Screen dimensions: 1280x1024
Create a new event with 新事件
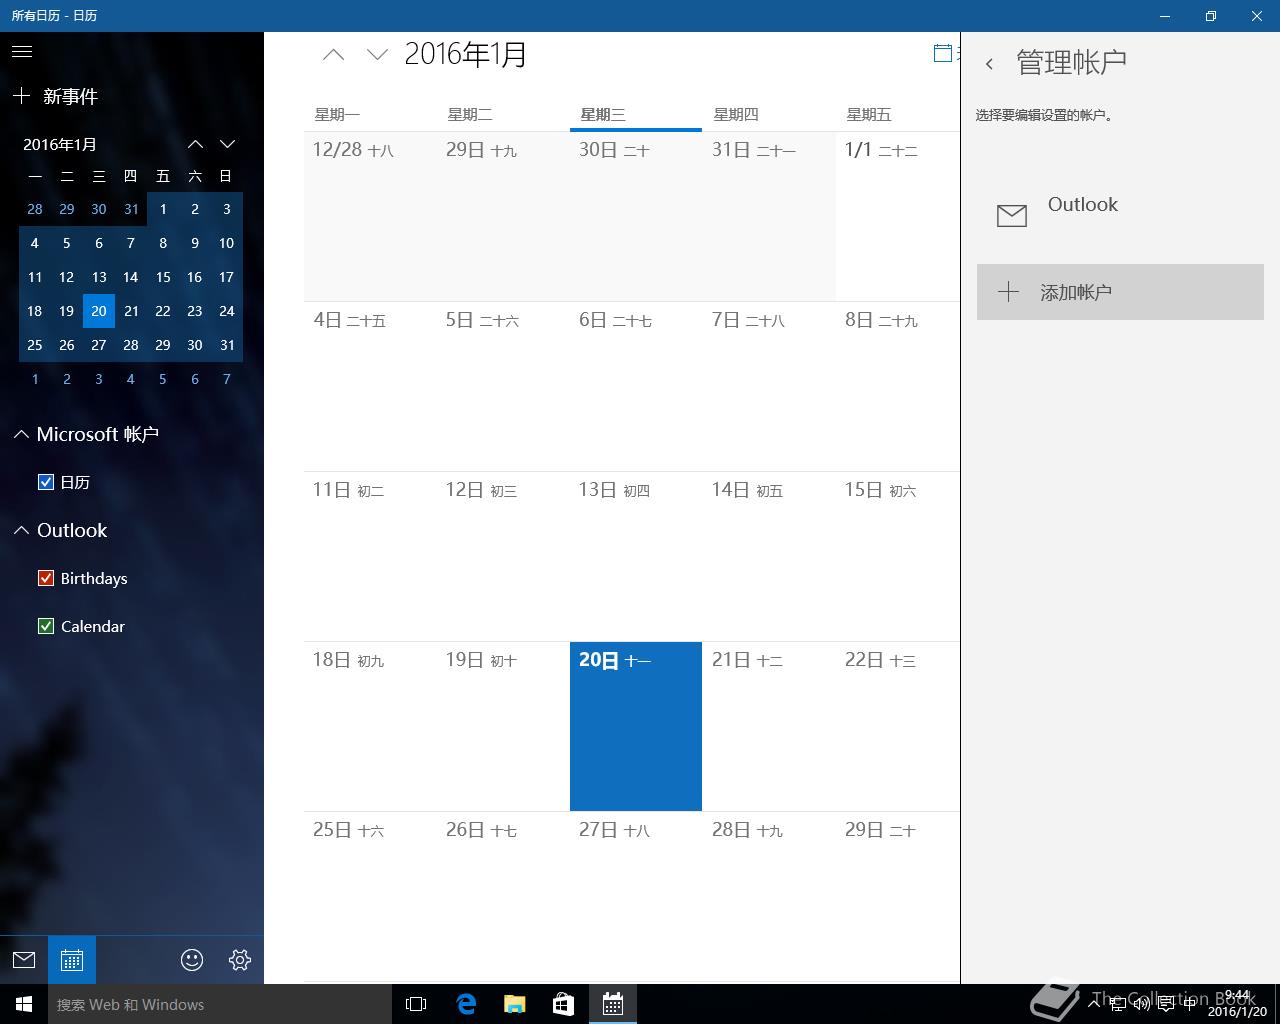(x=56, y=96)
